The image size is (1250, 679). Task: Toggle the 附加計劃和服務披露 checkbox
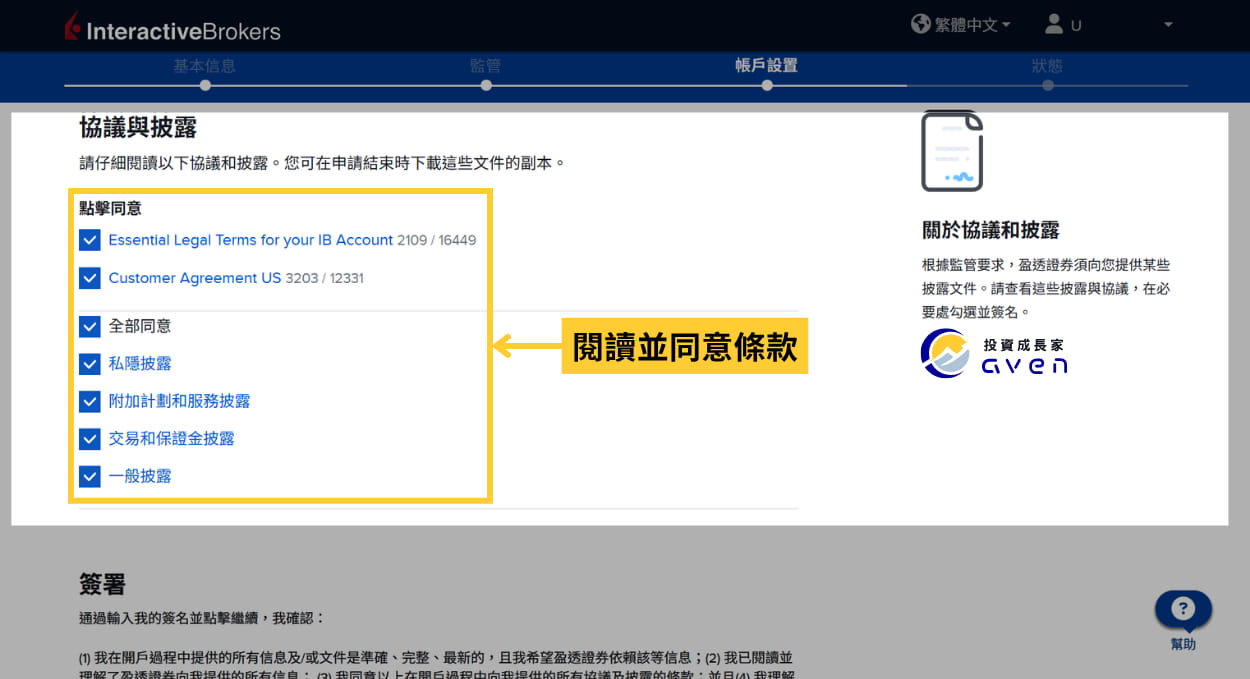click(90, 401)
